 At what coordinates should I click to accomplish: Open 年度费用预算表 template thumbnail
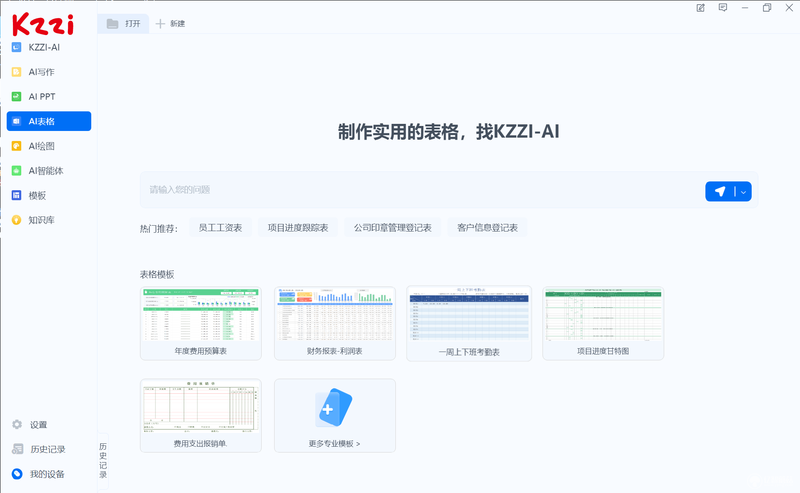[x=201, y=315]
